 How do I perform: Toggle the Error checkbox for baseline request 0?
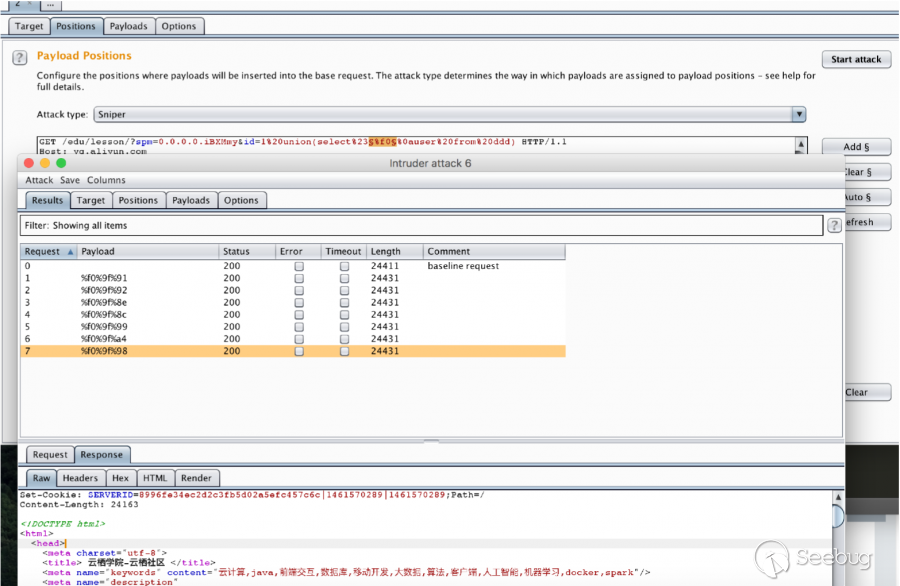pos(298,267)
